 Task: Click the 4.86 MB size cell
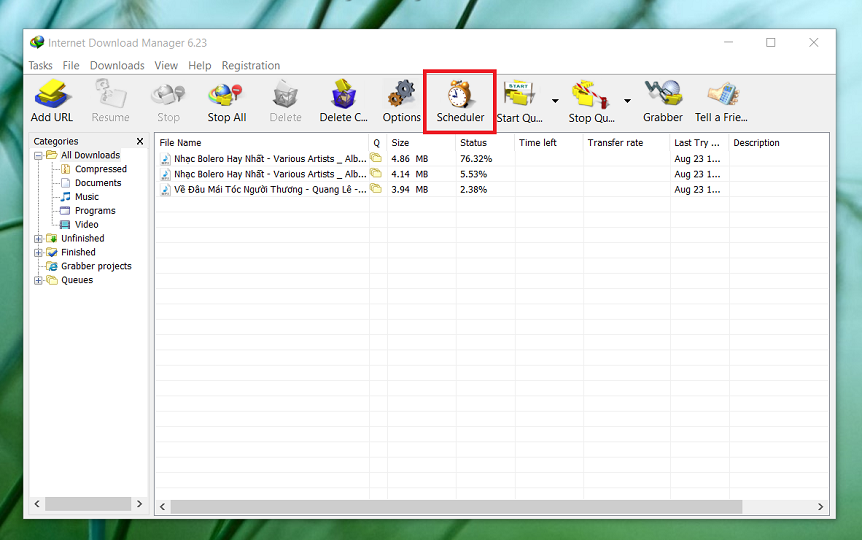[x=410, y=158]
